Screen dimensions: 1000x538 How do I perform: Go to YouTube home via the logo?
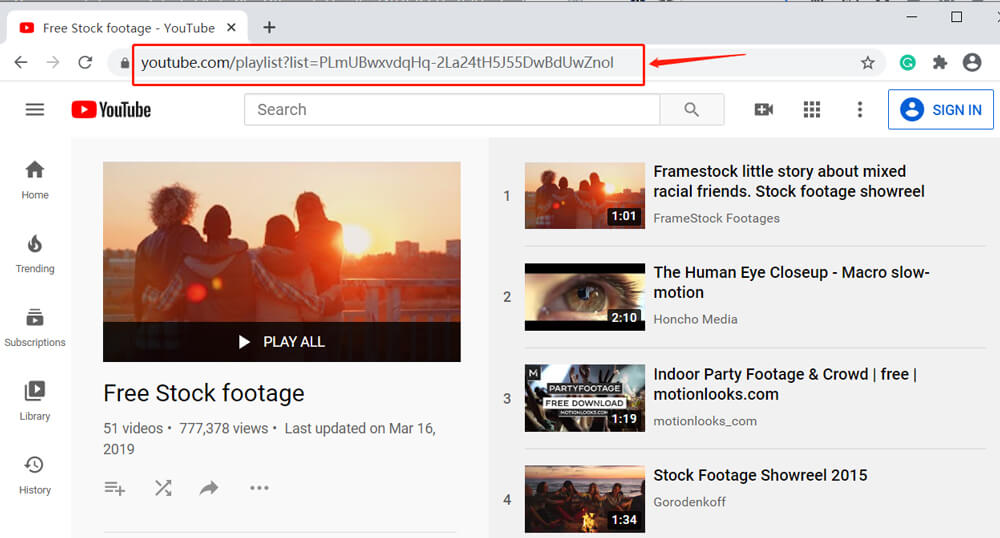(x=111, y=110)
